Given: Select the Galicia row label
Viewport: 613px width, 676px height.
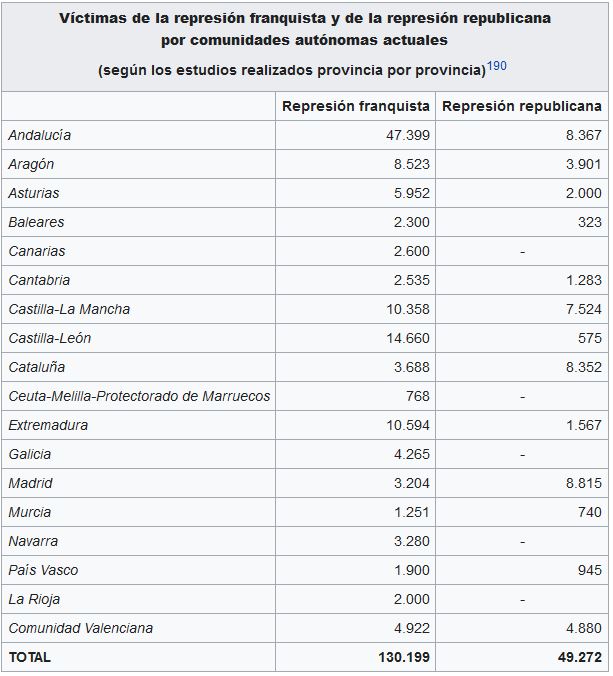Looking at the screenshot, I should 30,454.
